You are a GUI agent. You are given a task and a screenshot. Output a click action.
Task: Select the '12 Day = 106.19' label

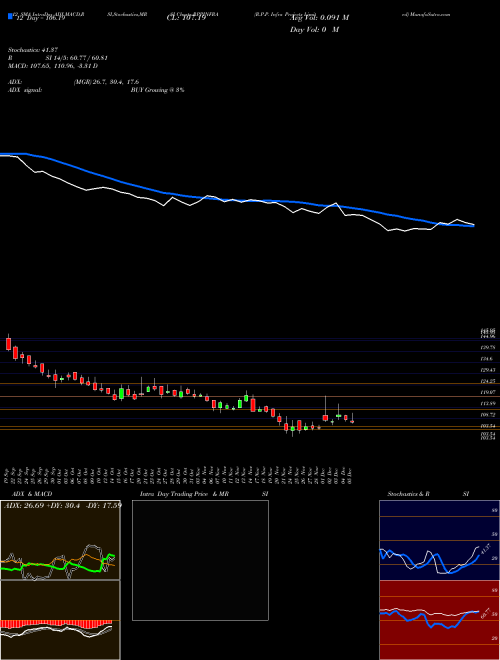(39, 18)
